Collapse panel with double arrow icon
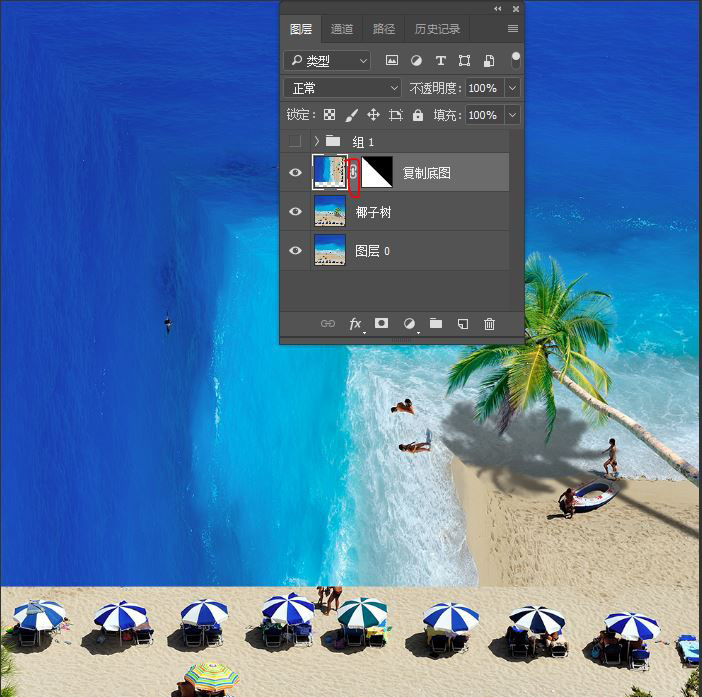Viewport: 702px width, 697px height. (497, 9)
